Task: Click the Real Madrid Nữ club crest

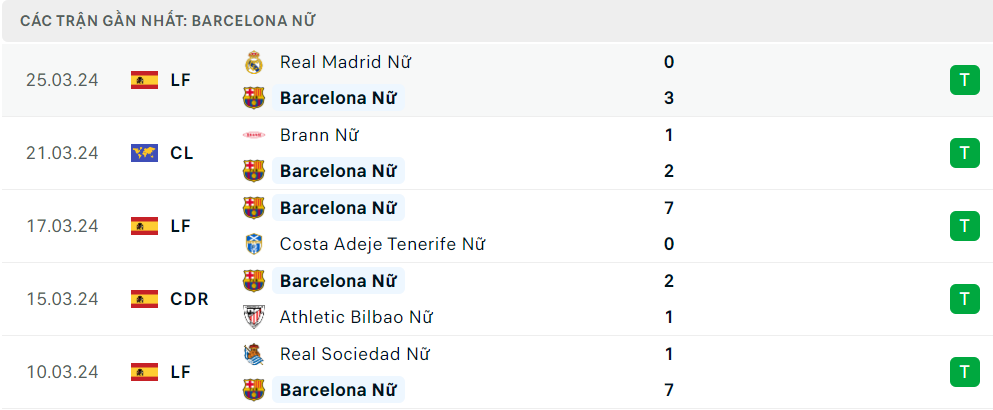Action: point(254,62)
